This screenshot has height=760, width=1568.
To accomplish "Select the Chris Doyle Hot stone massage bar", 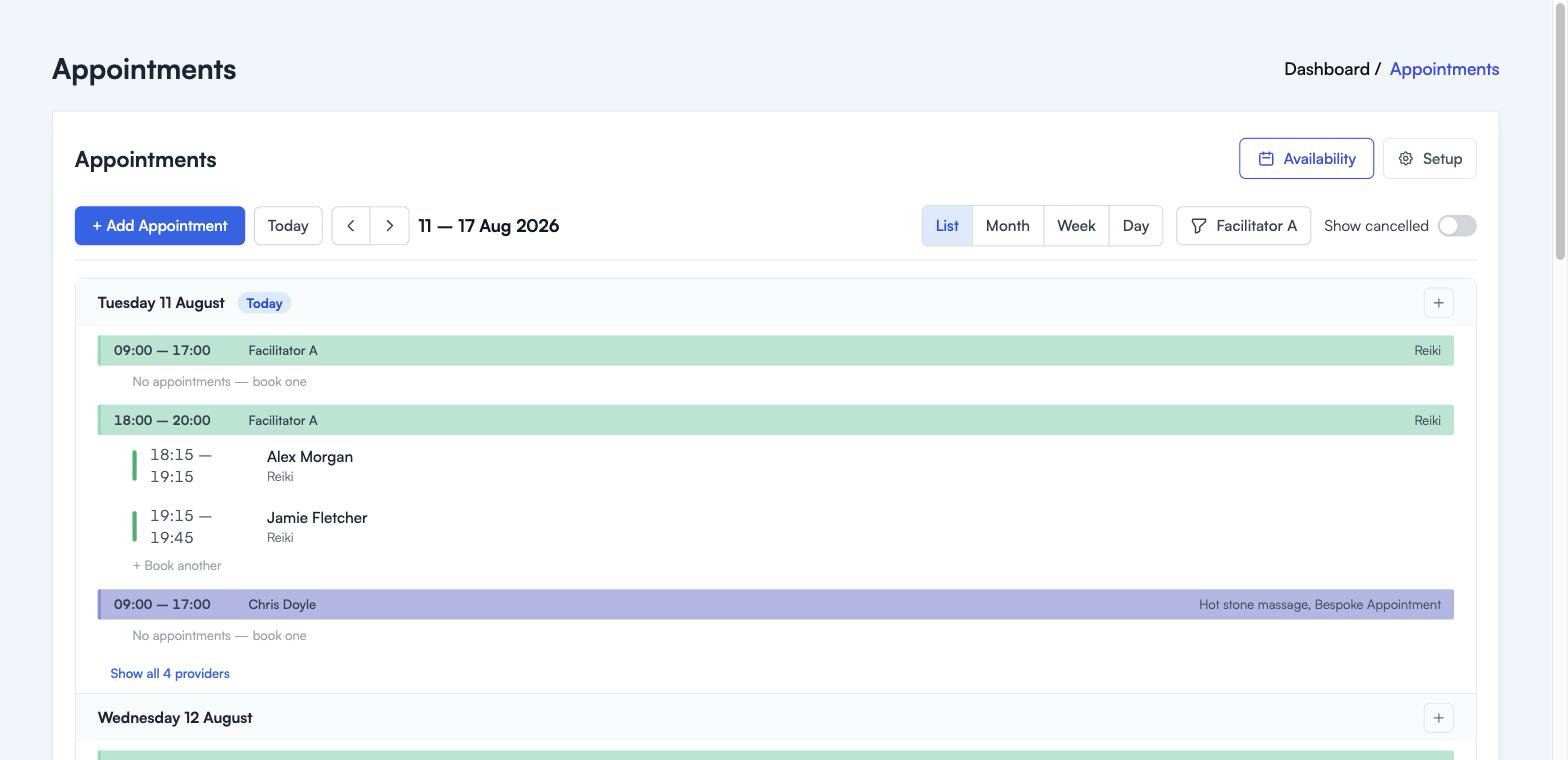I will click(x=776, y=605).
